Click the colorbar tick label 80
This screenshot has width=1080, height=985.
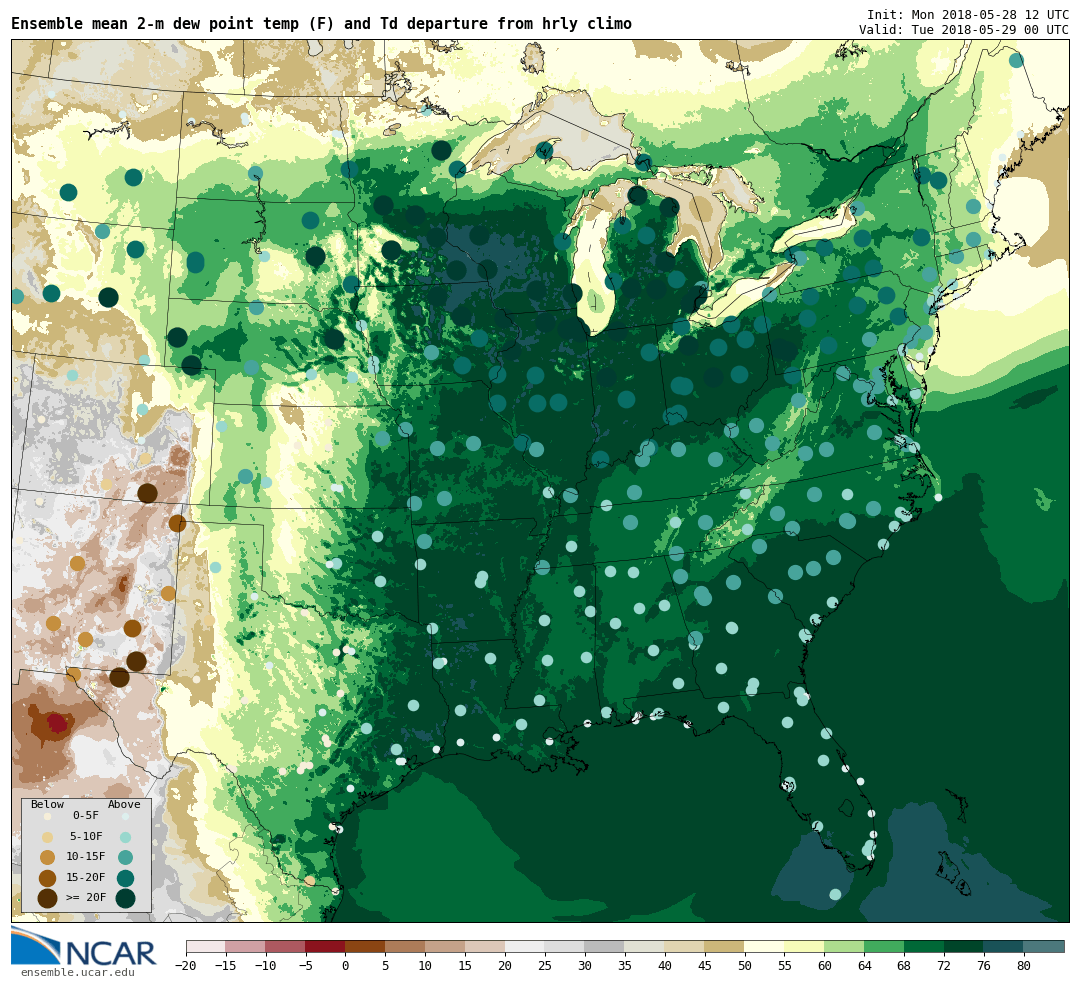click(1024, 966)
